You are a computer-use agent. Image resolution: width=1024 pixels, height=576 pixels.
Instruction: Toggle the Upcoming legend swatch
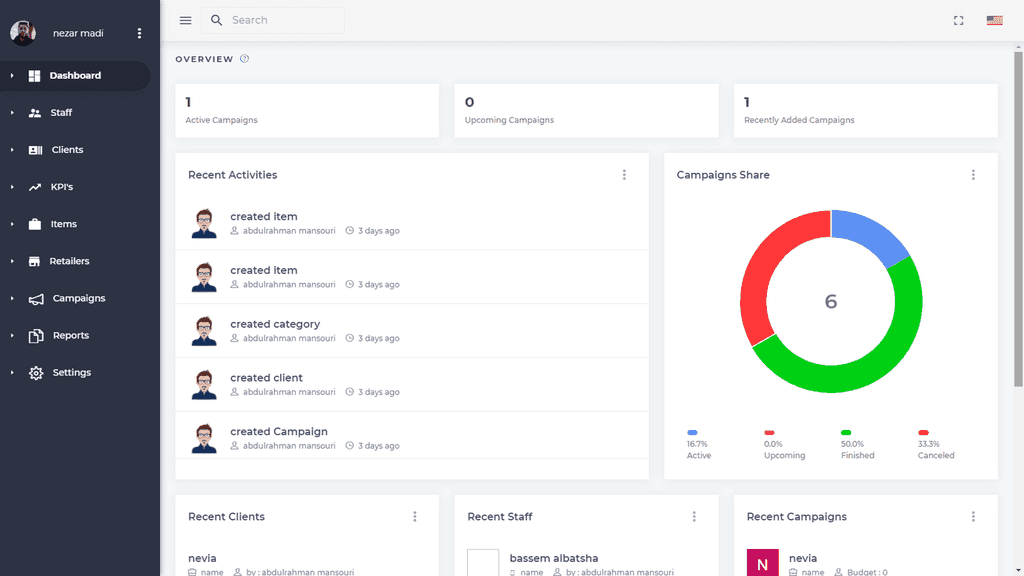click(x=769, y=432)
